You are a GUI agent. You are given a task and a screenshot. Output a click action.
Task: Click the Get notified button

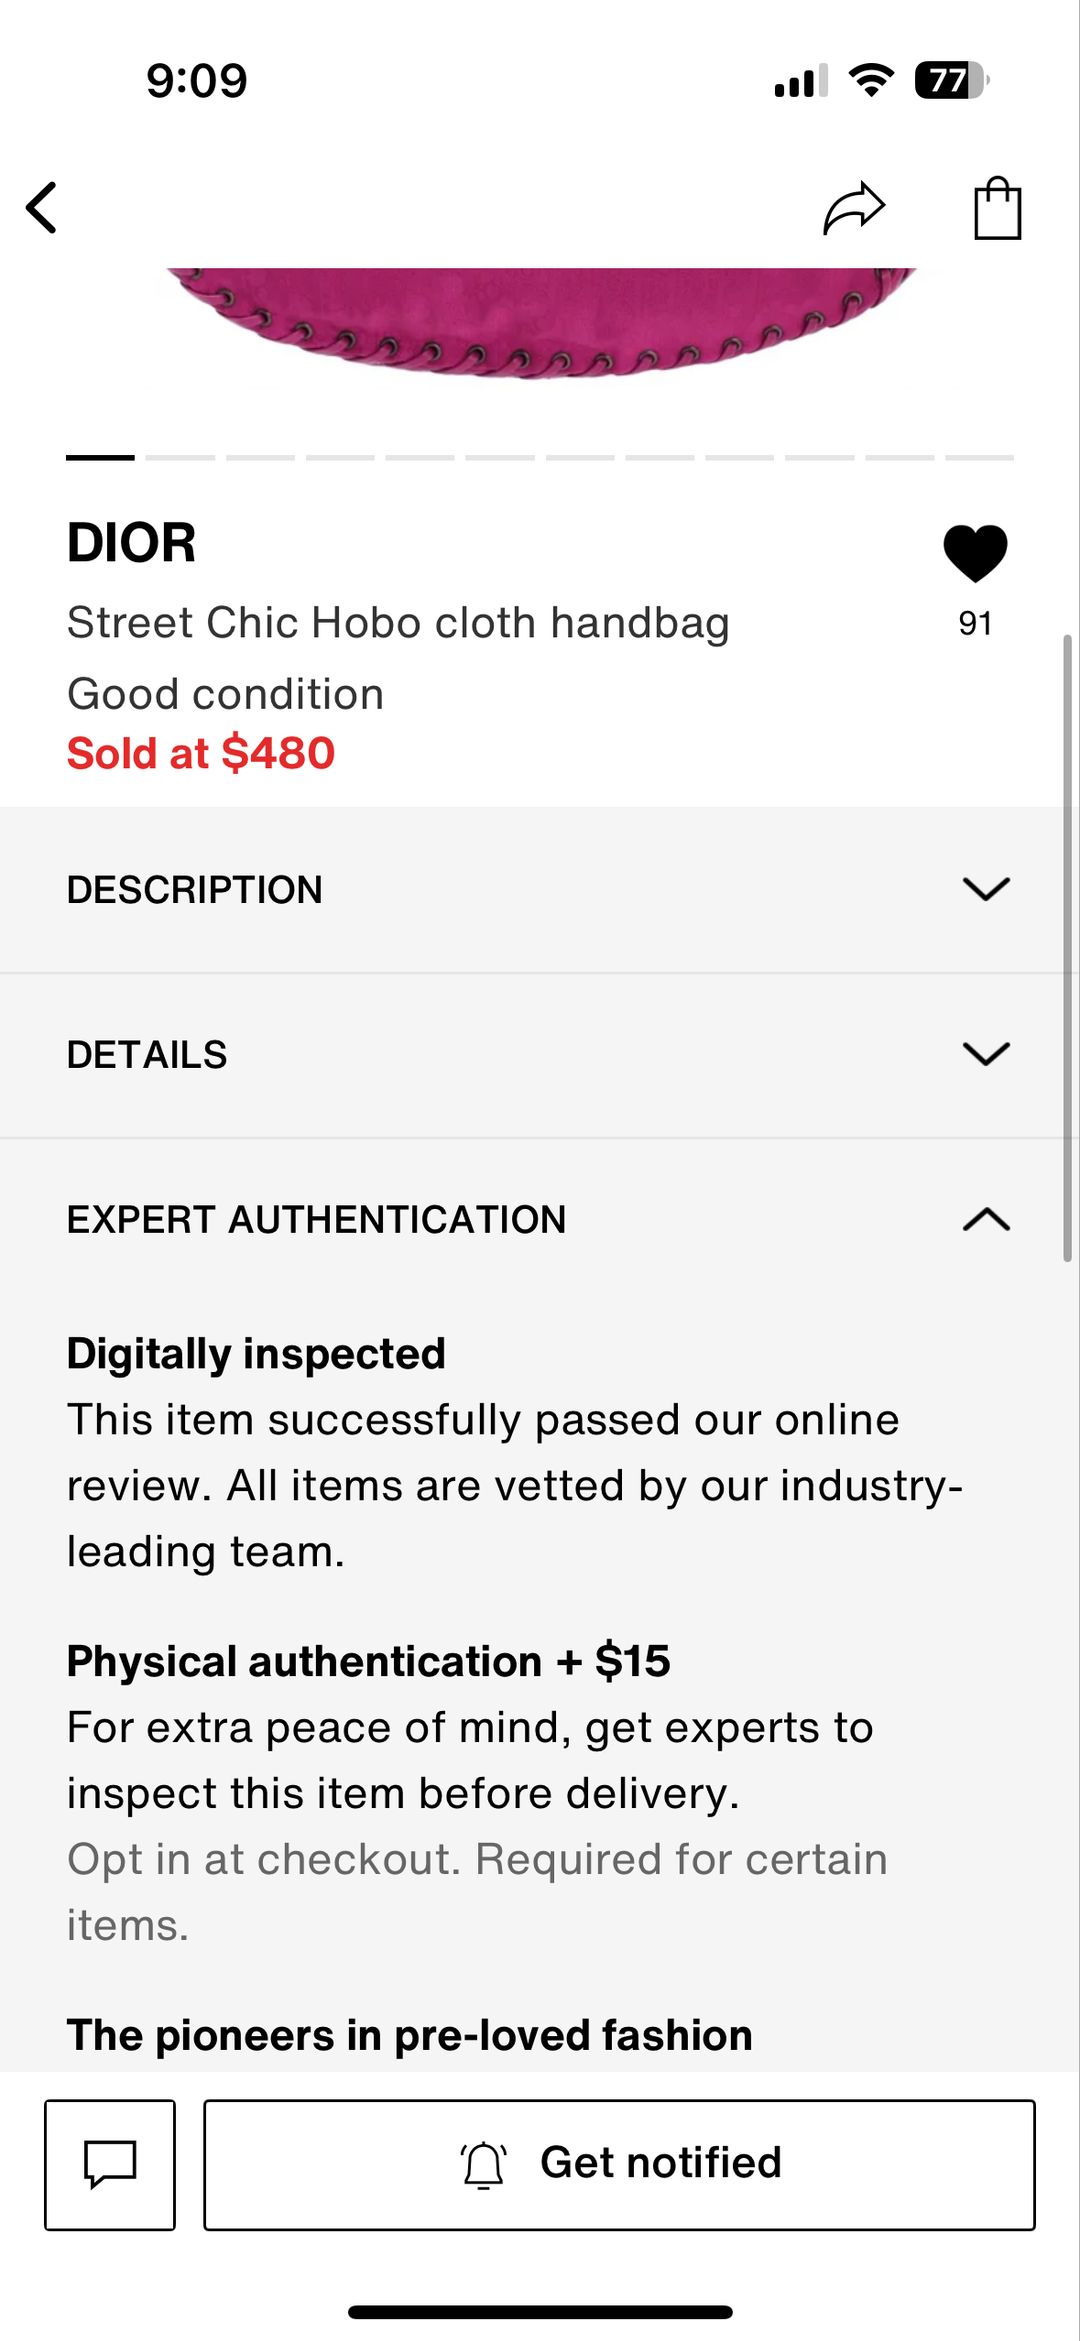[619, 2164]
